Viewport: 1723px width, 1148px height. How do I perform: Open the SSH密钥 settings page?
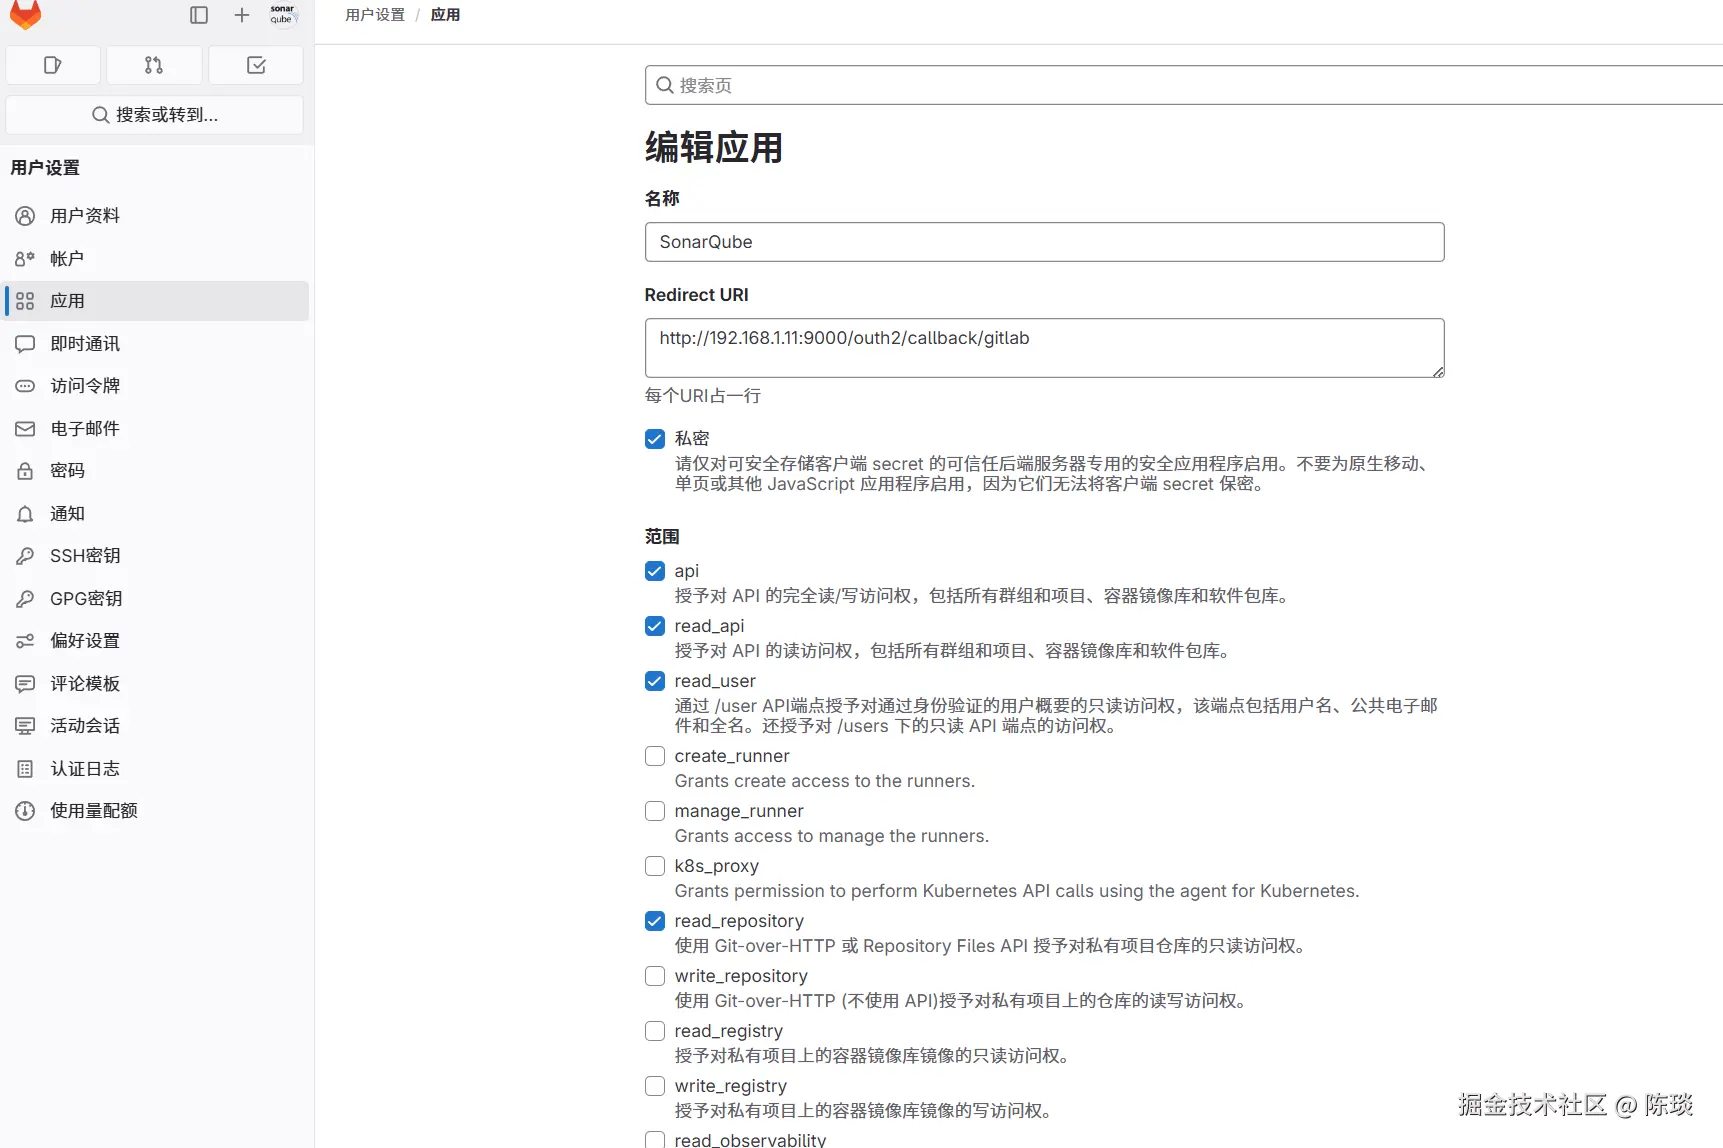click(157, 556)
